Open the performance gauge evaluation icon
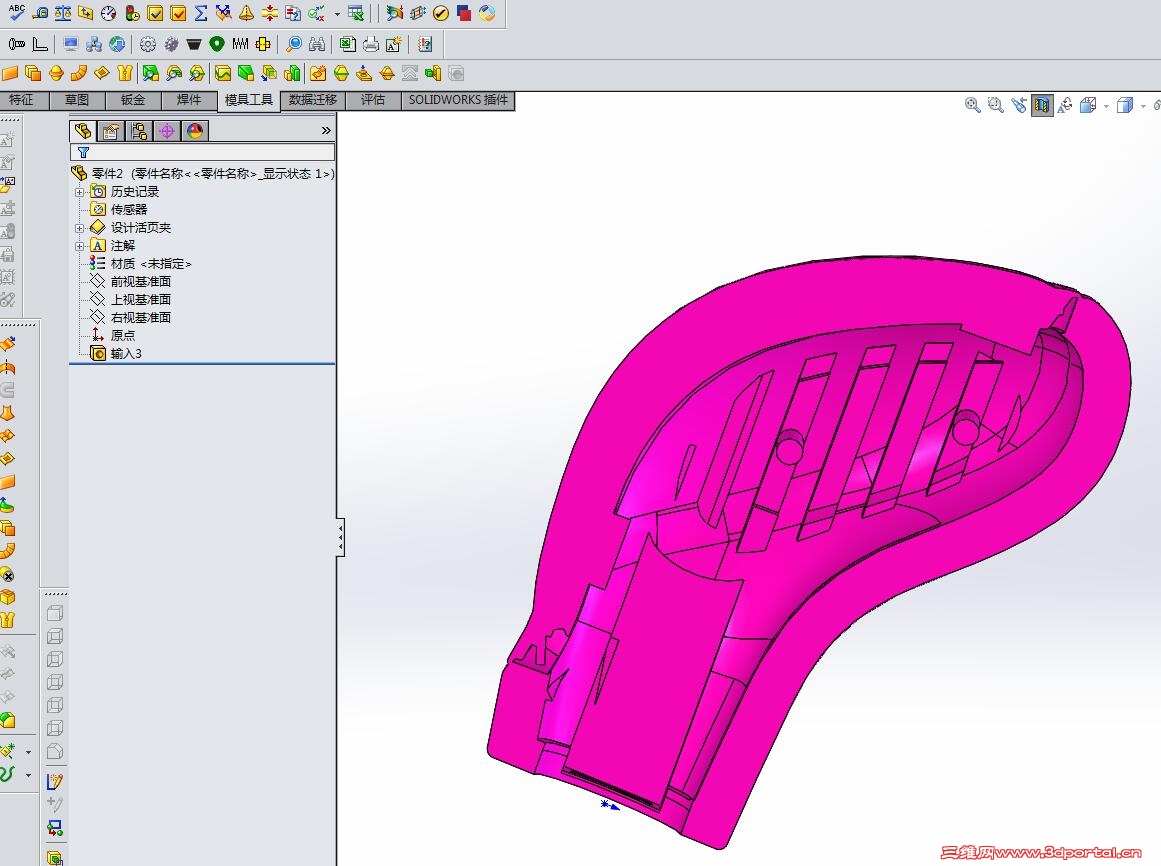The image size is (1161, 866). click(109, 13)
